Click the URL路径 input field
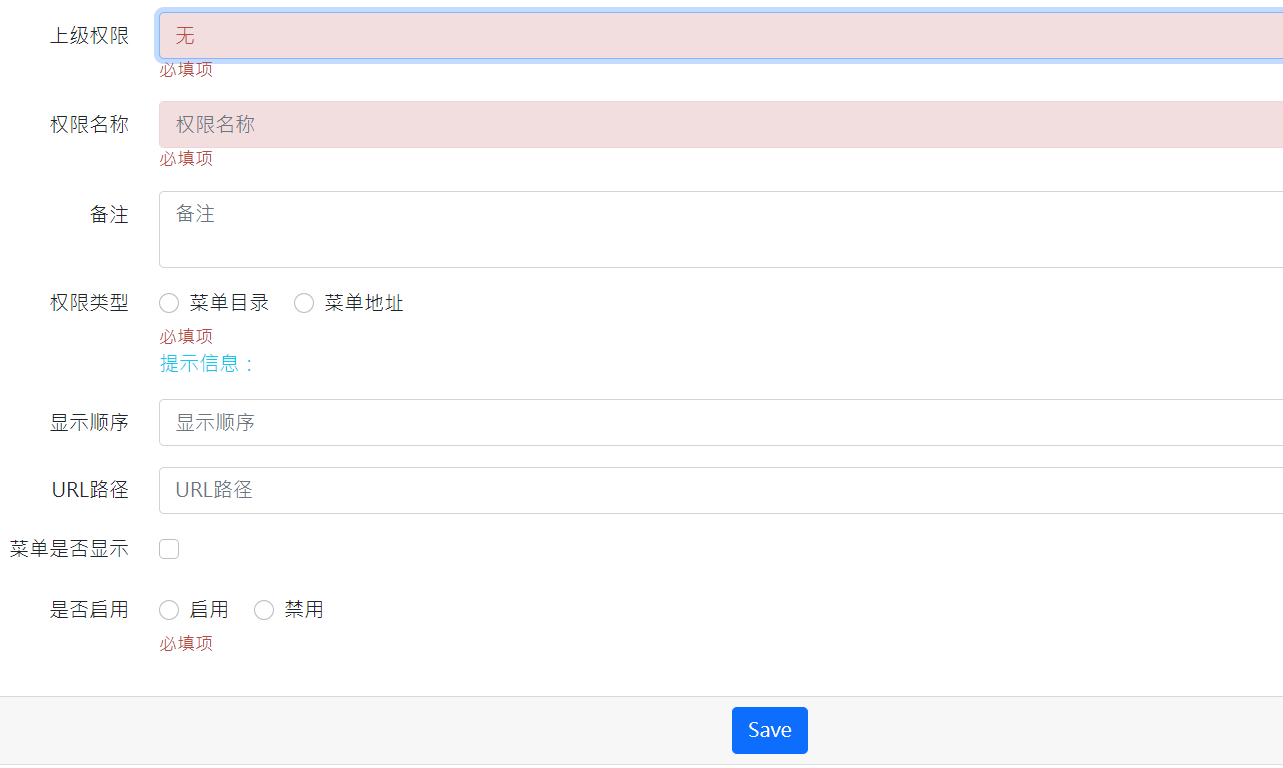This screenshot has height=768, width=1283. 721,490
